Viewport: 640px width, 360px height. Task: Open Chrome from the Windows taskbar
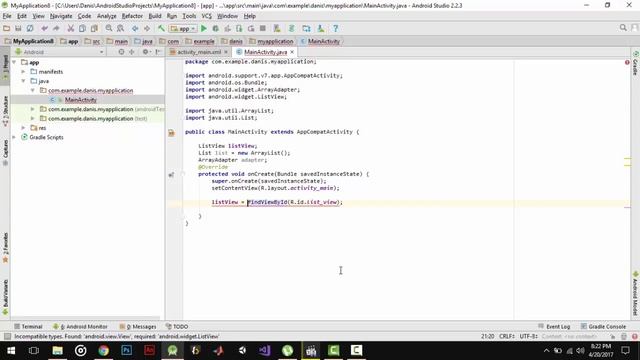pyautogui.click(x=103, y=350)
